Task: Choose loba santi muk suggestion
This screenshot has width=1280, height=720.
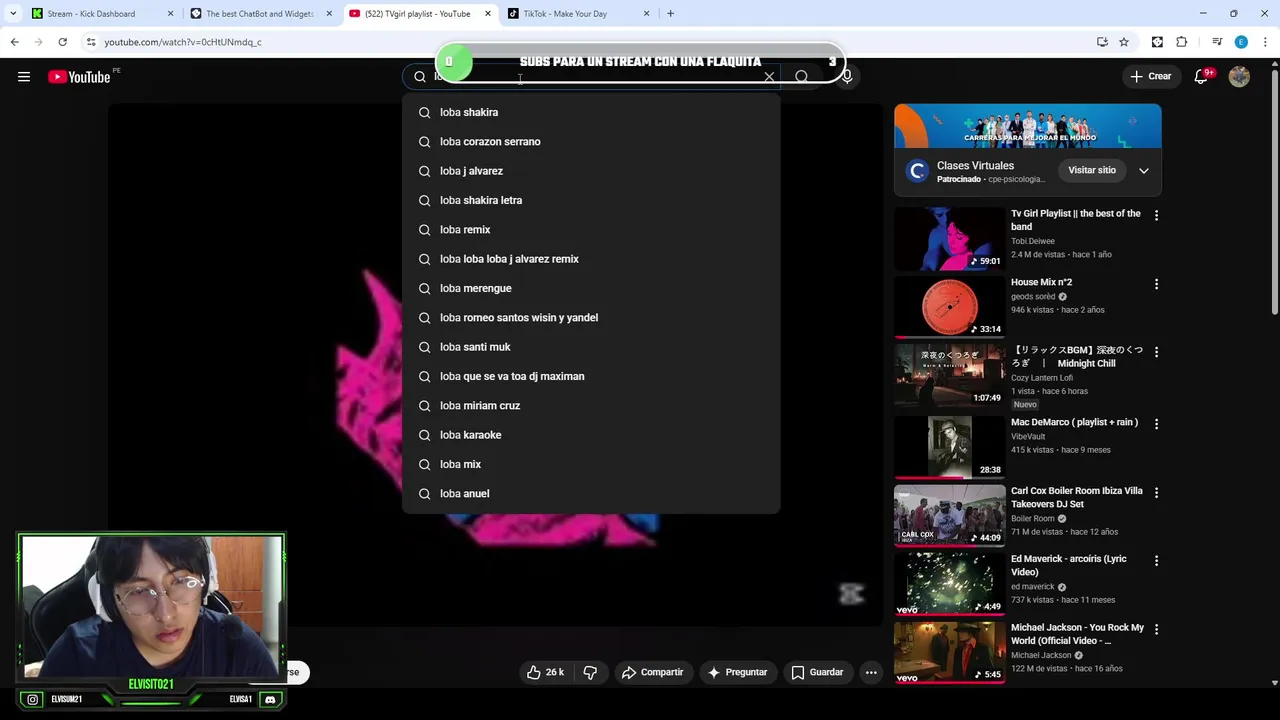Action: (x=591, y=347)
